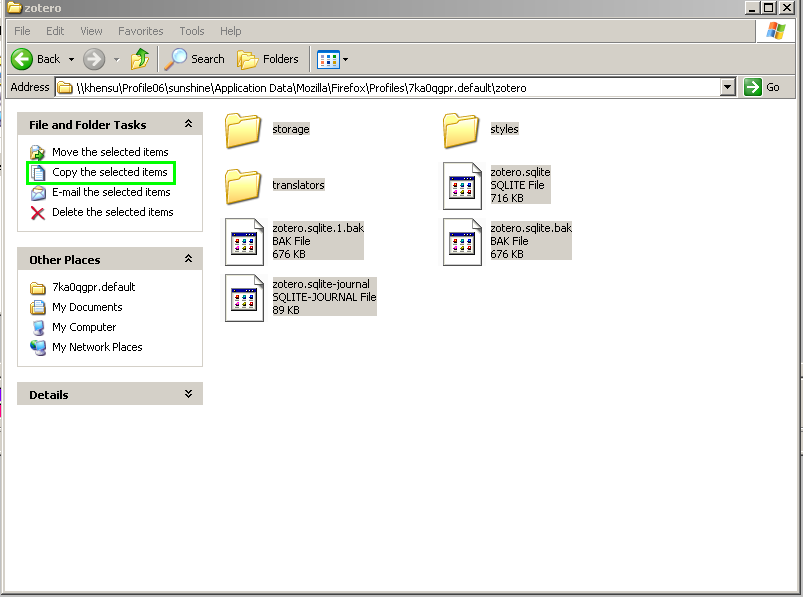Select the zotero.sqlite.1.bak file icon
Screen dimensions: 803x597
(x=244, y=242)
